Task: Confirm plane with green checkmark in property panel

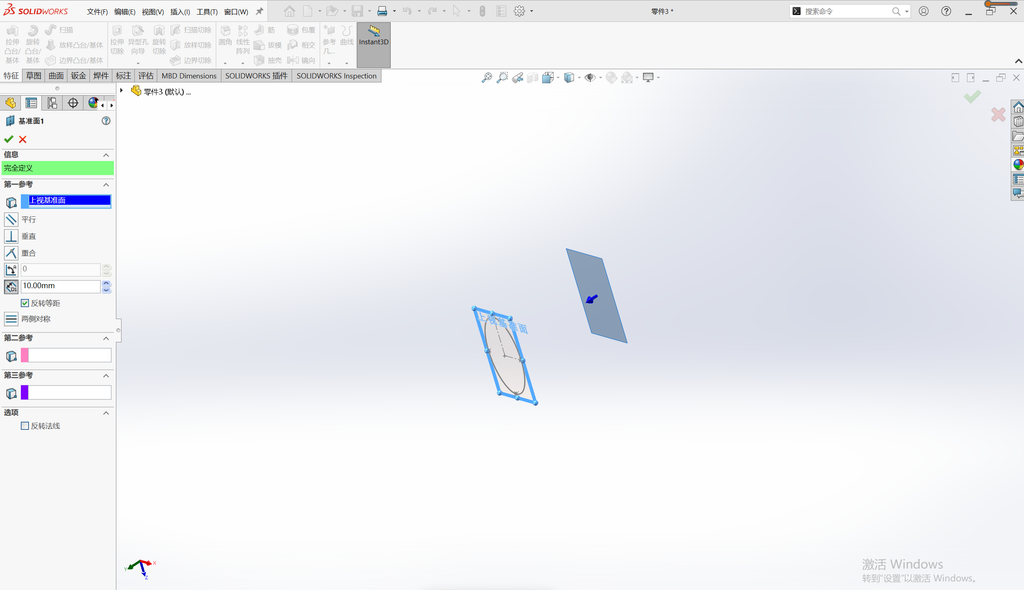Action: click(x=8, y=139)
